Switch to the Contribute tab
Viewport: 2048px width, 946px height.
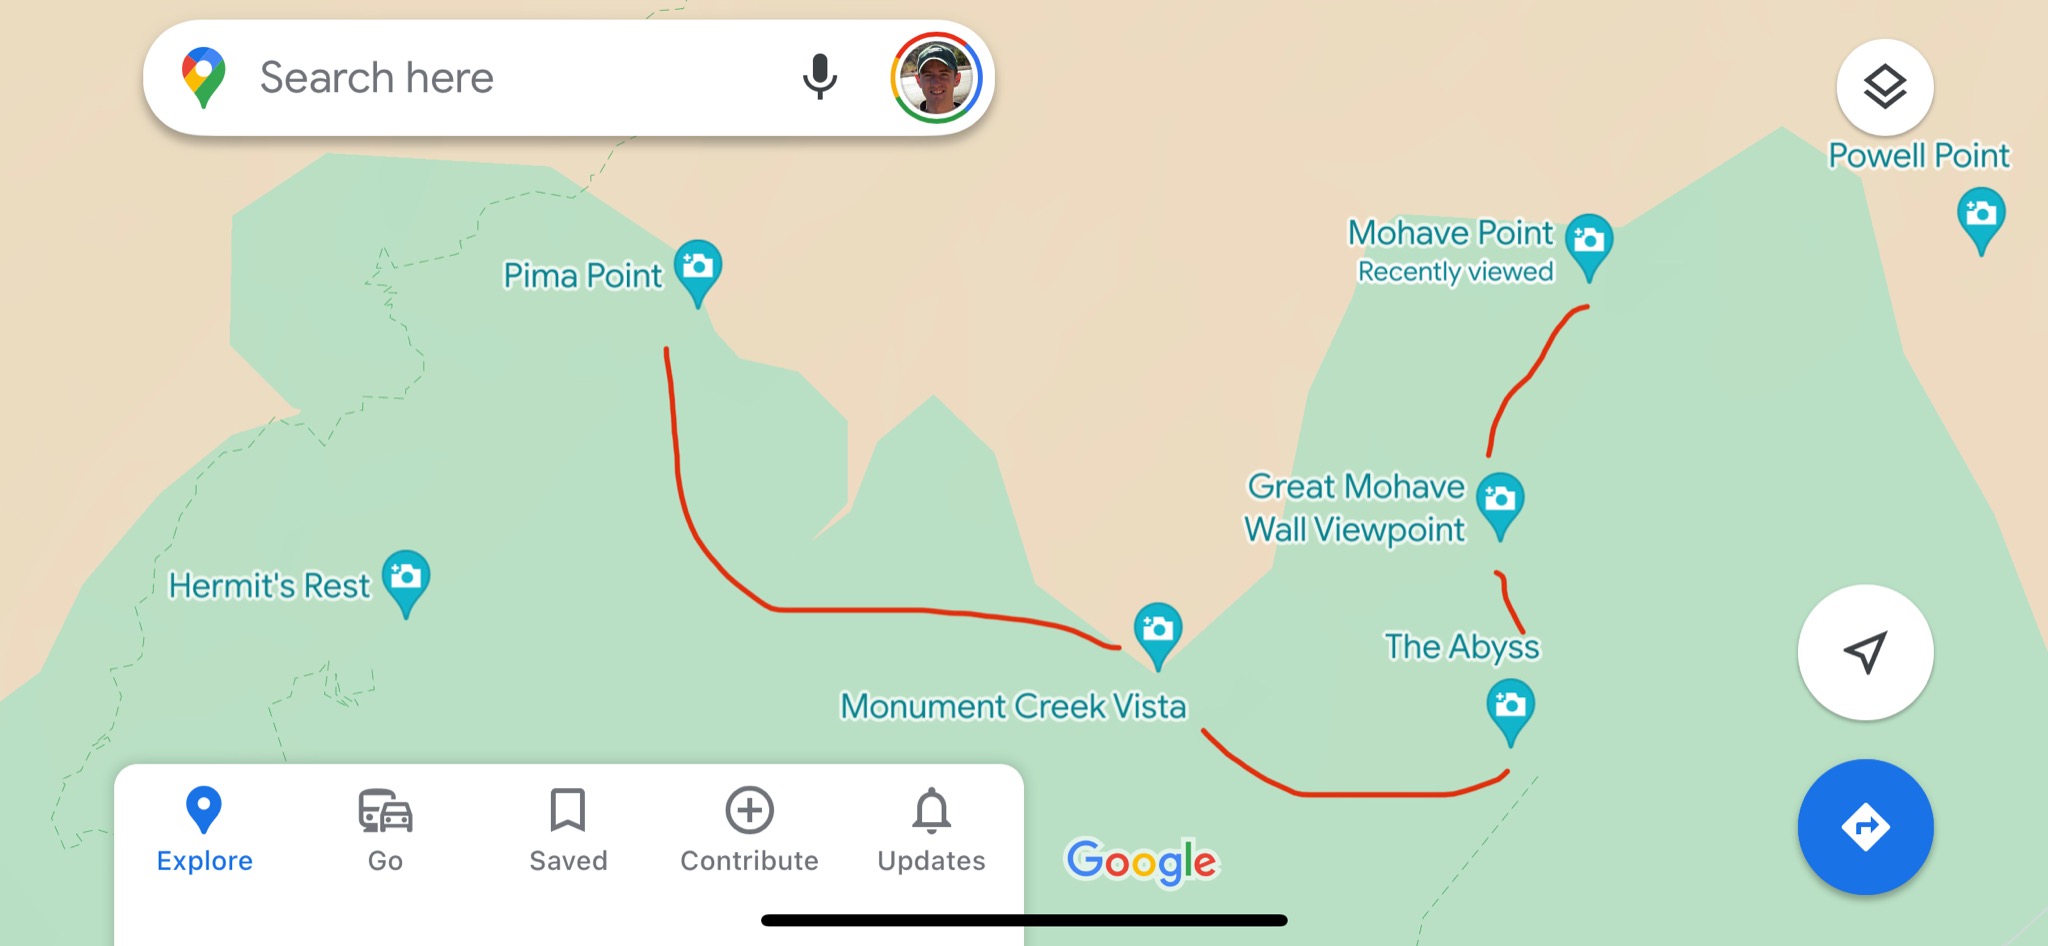pos(749,831)
